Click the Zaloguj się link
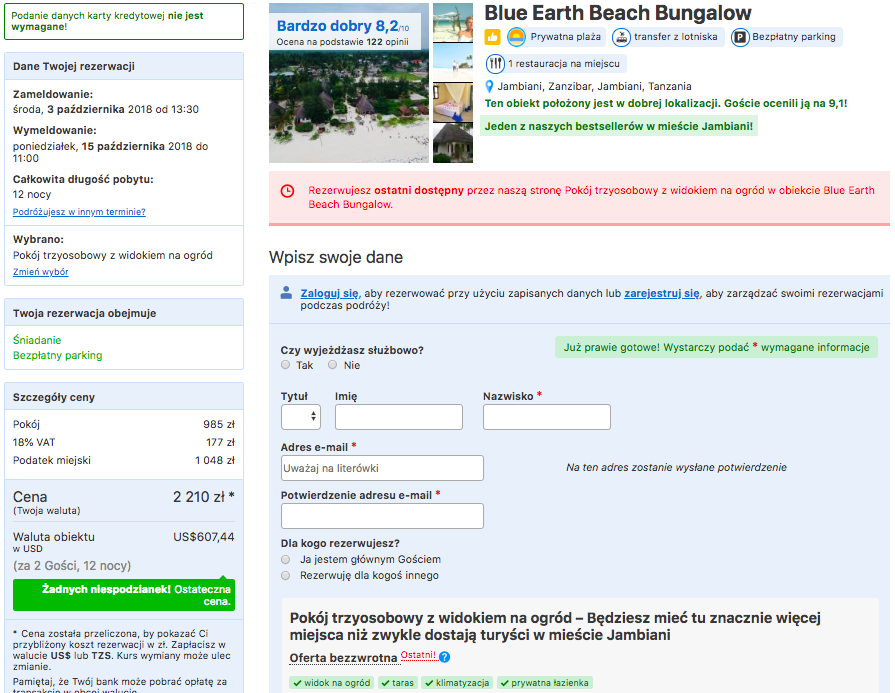895x693 pixels. click(x=329, y=293)
